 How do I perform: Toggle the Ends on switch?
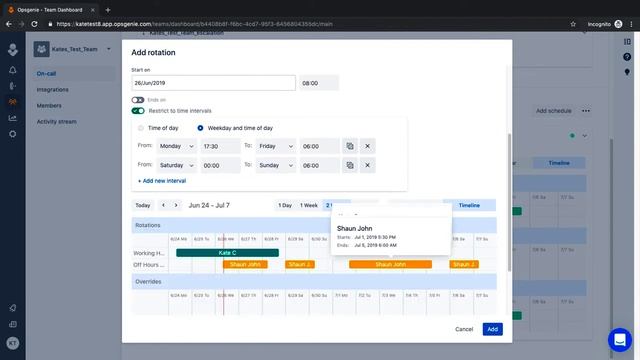tap(138, 100)
